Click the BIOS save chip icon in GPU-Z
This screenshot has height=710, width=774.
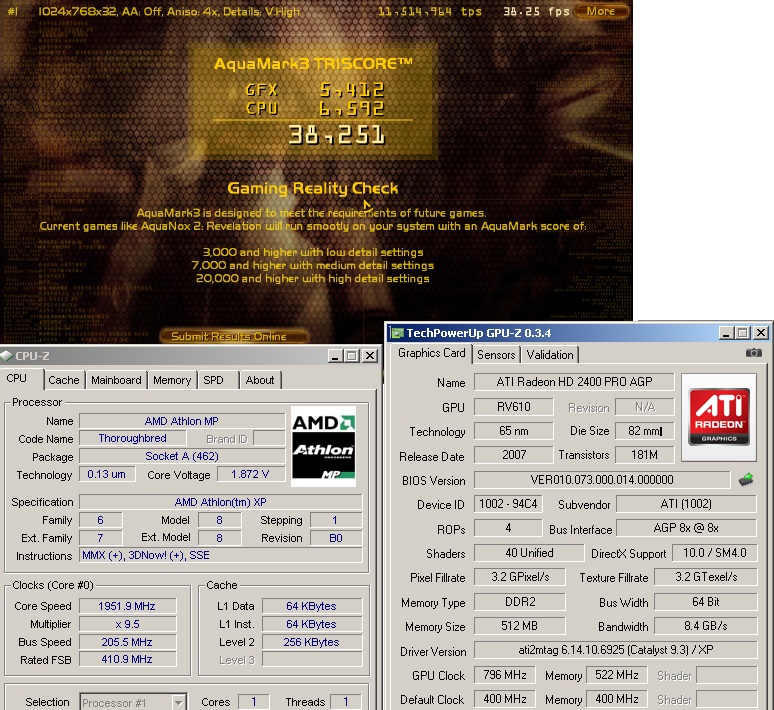point(746,479)
